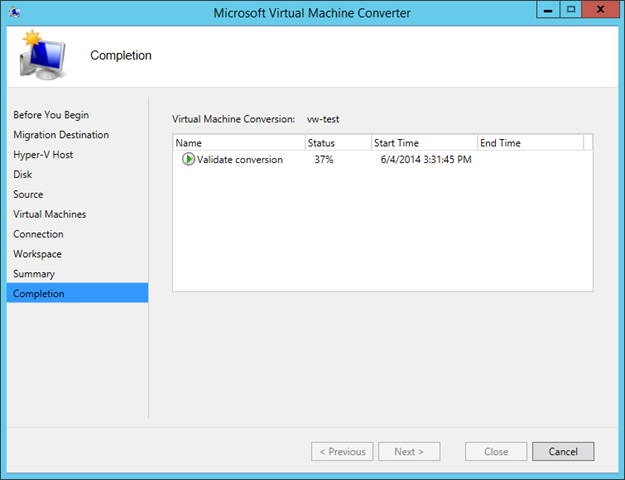Viewport: 625px width, 480px height.
Task: Sort by the Status column header
Action: tap(338, 143)
